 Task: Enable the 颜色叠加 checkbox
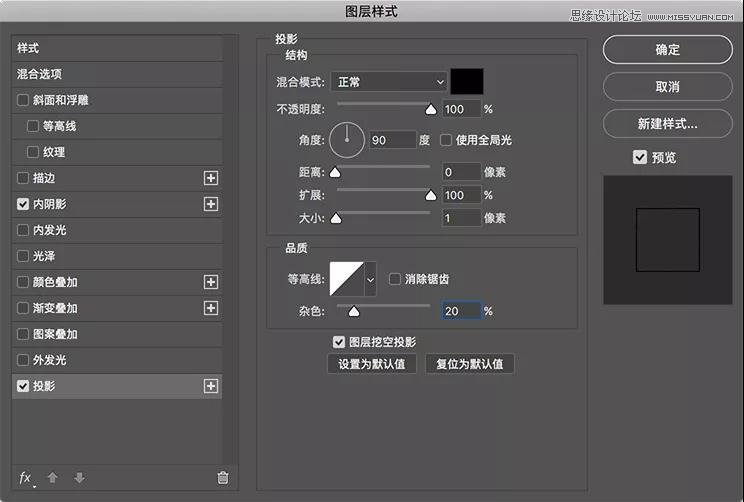point(23,282)
